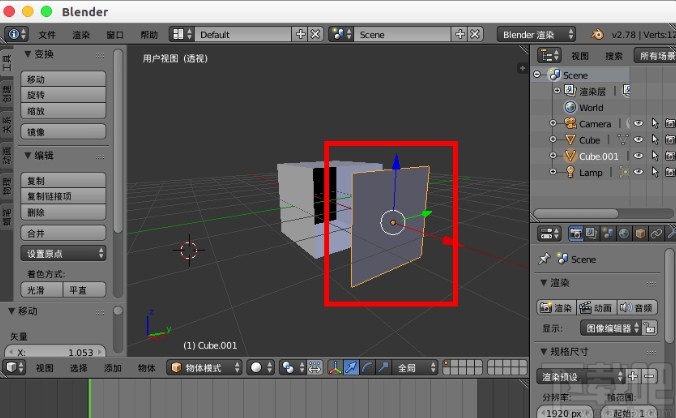The image size is (676, 418).
Task: Select the first scene layer button
Action: (x=447, y=364)
